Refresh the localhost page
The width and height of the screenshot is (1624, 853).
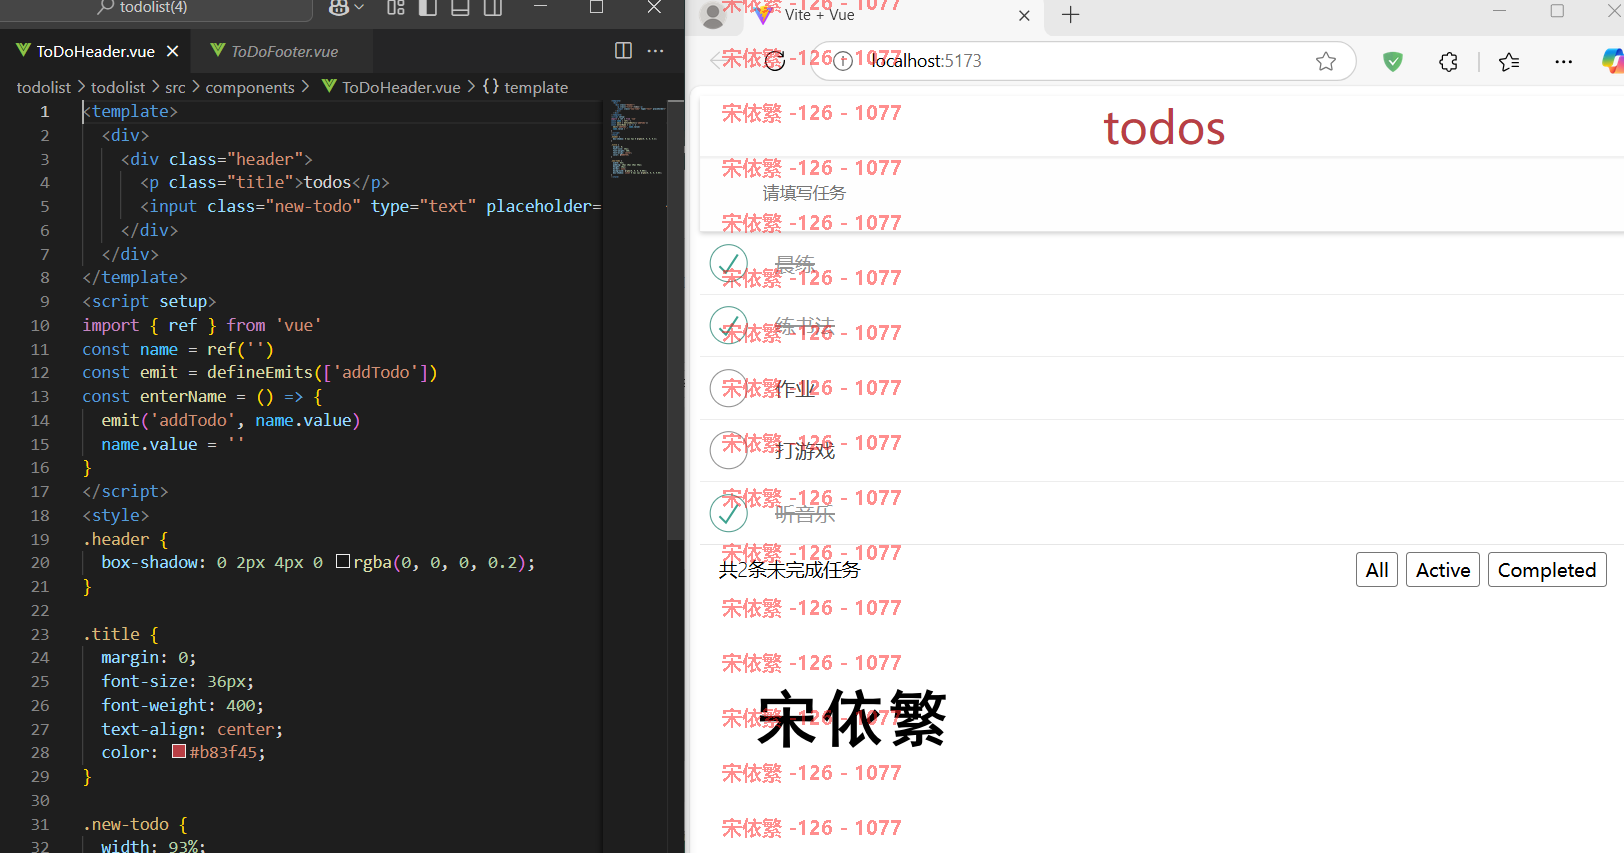(x=775, y=61)
